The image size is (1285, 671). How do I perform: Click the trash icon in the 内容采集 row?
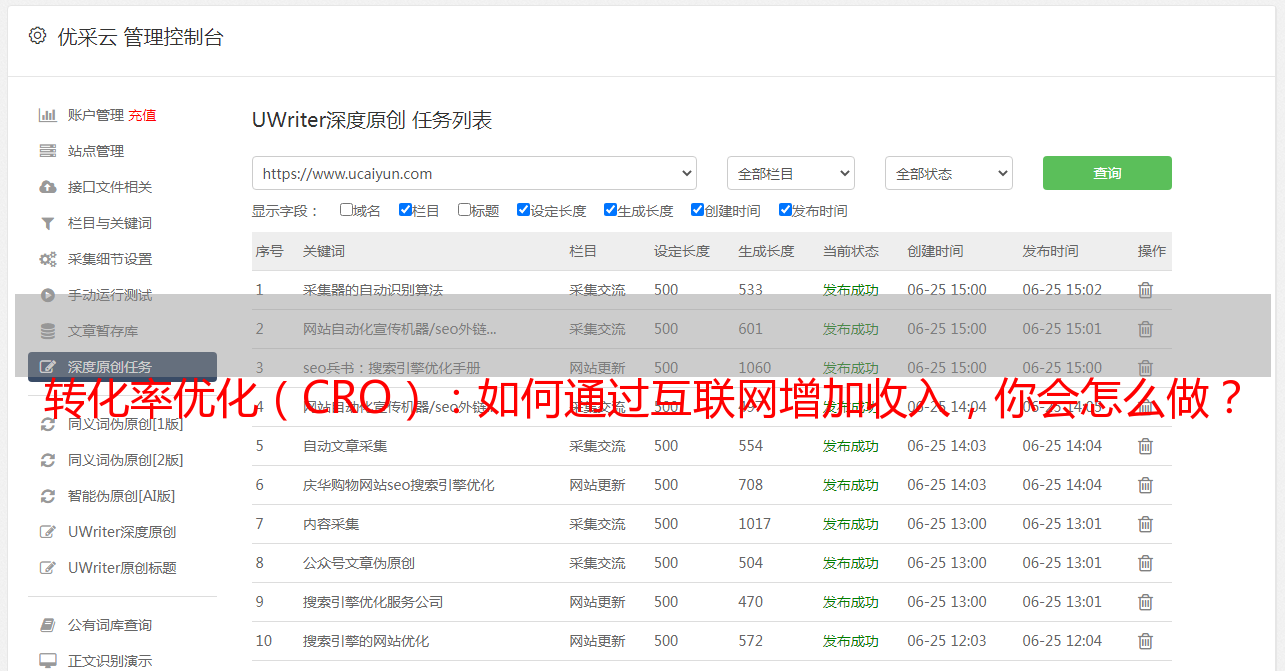(x=1145, y=524)
